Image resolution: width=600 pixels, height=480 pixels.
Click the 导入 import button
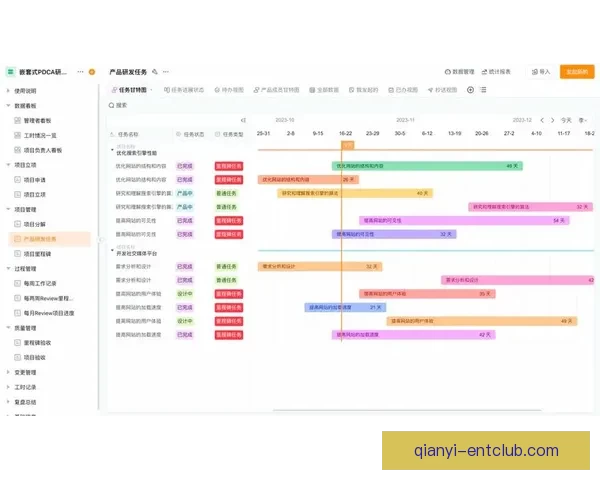tap(540, 72)
